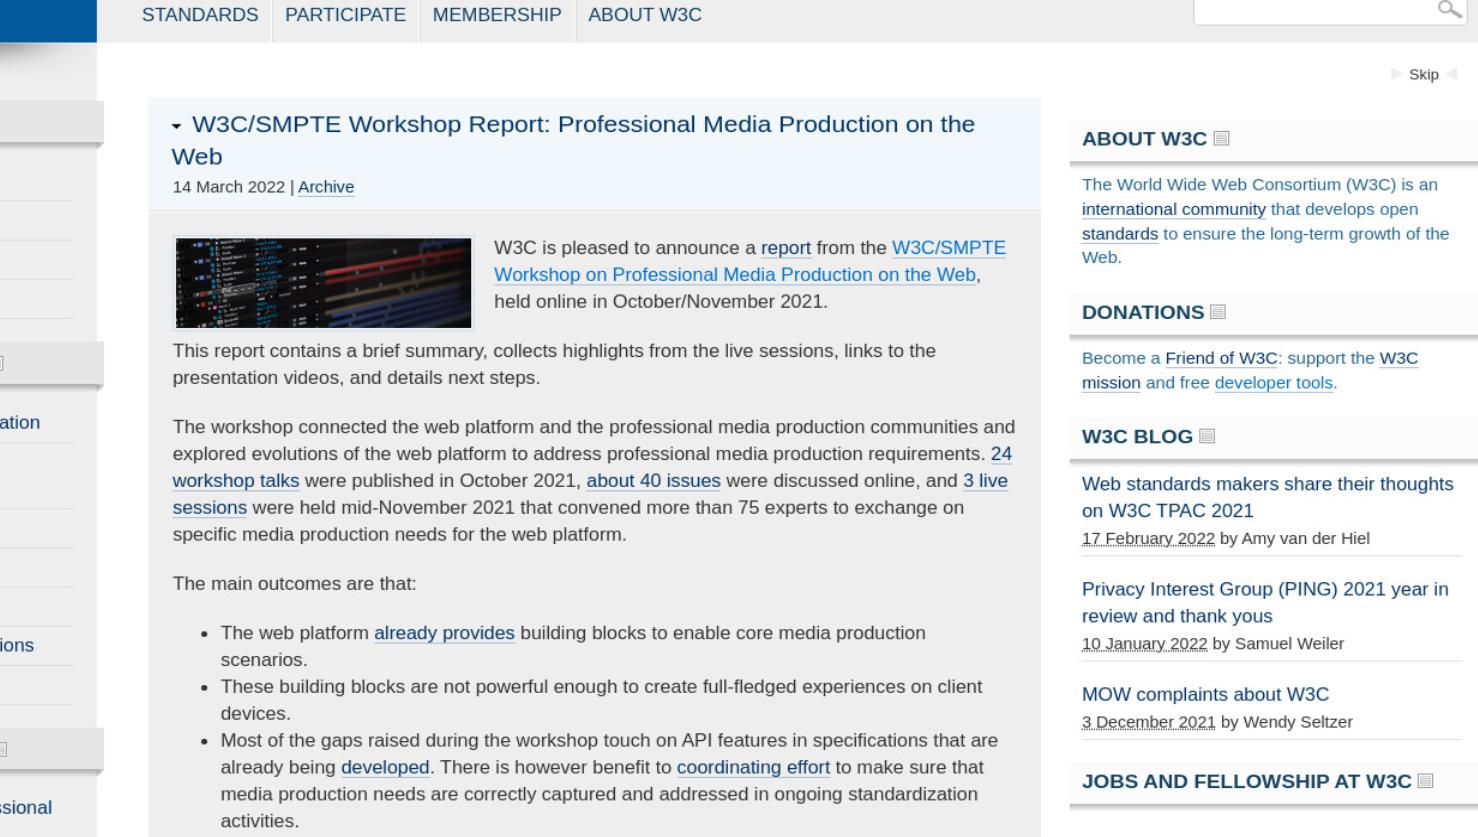Open the '24 workshop talks' link
Viewport: 1478px width, 837px height.
pos(592,467)
